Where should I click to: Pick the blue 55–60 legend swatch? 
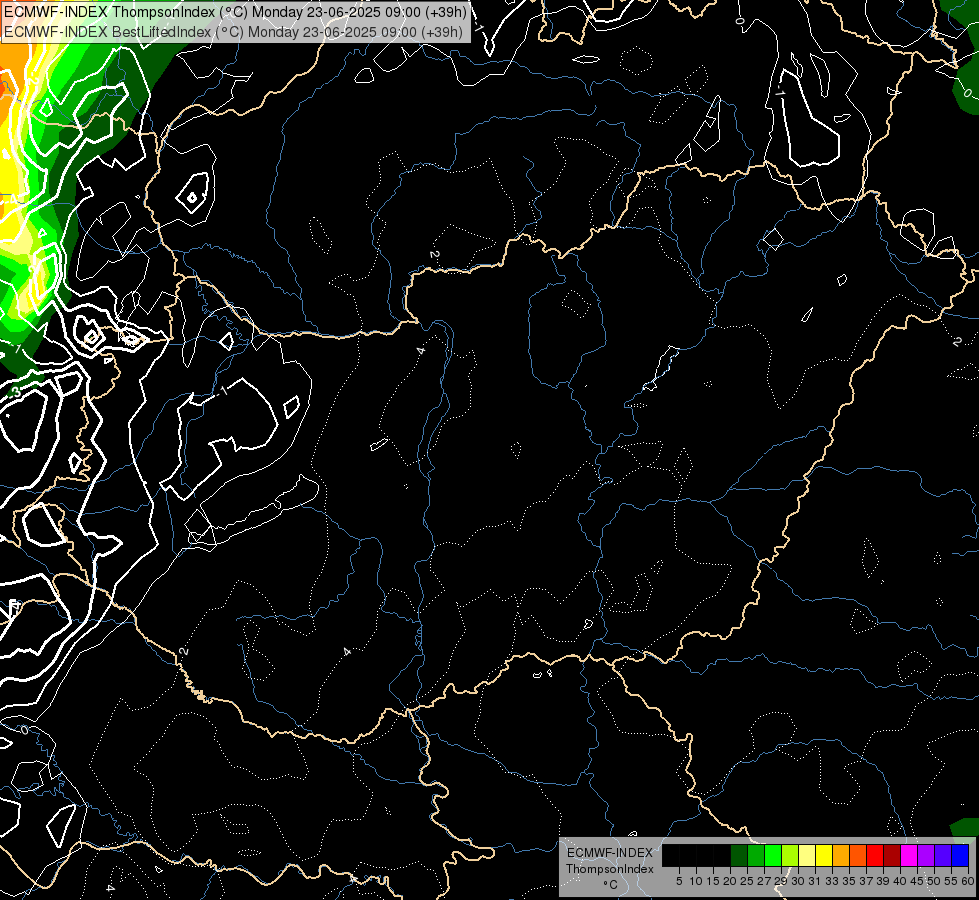(x=960, y=855)
